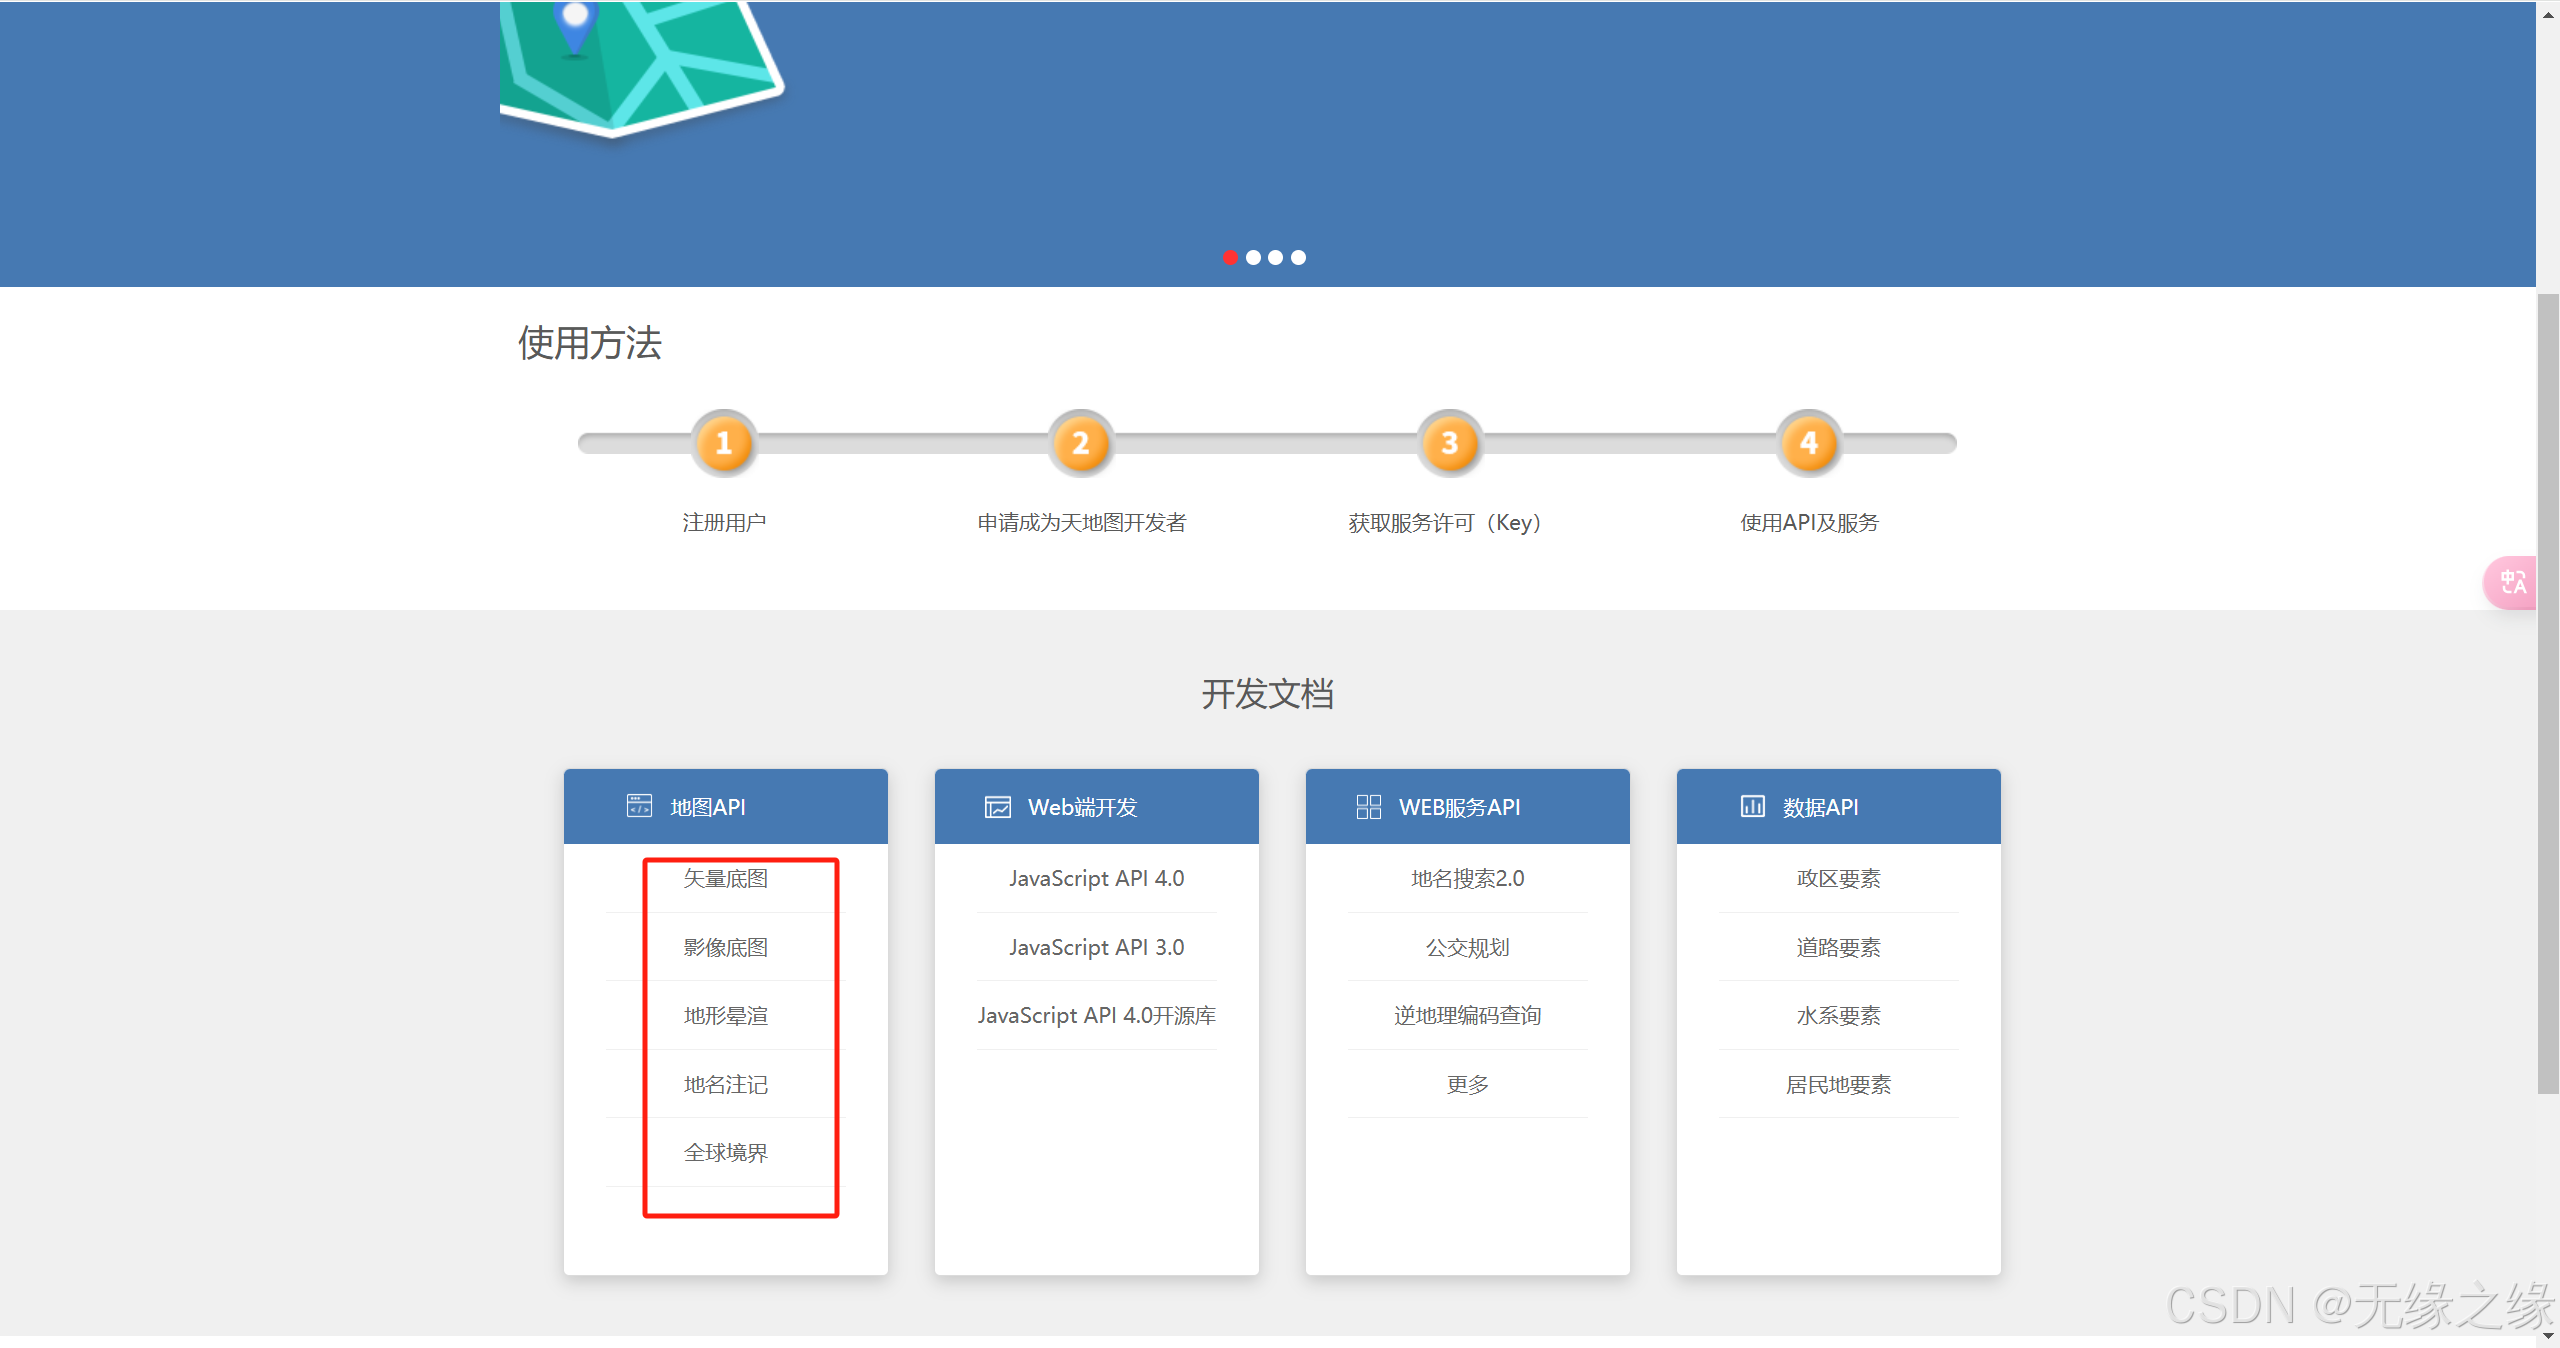Select the fourth carousel dot

tap(1298, 258)
